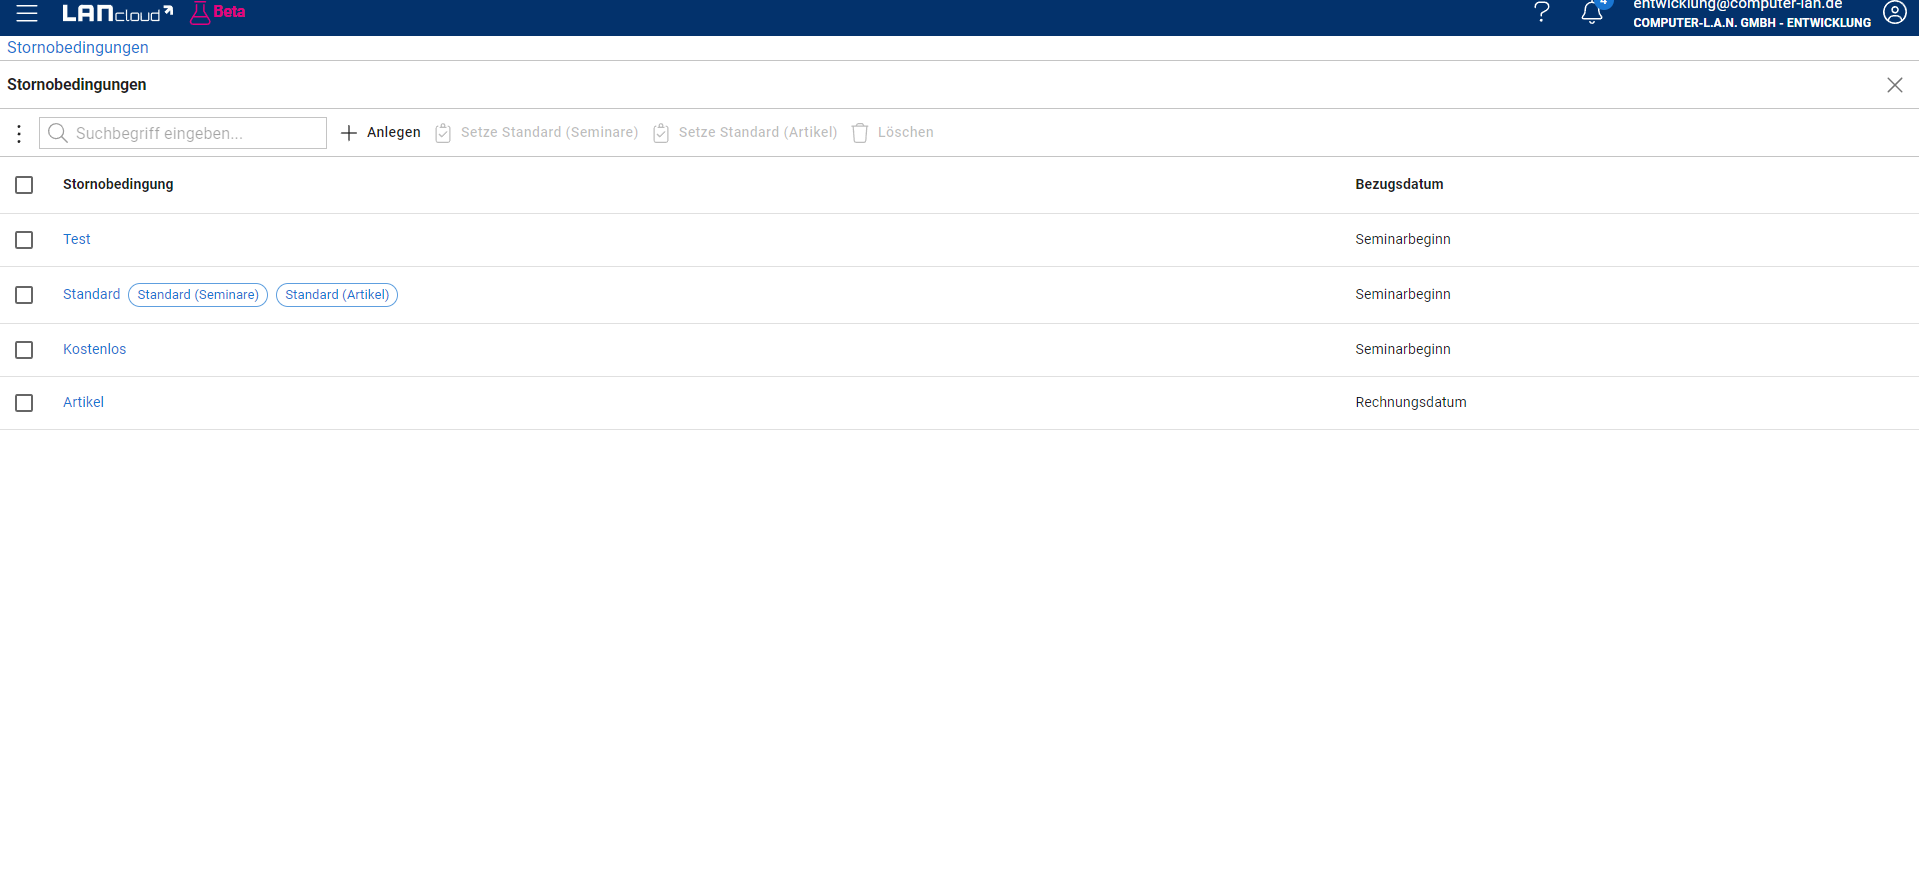
Task: Click the Bezugsdatum column header
Action: click(x=1399, y=184)
